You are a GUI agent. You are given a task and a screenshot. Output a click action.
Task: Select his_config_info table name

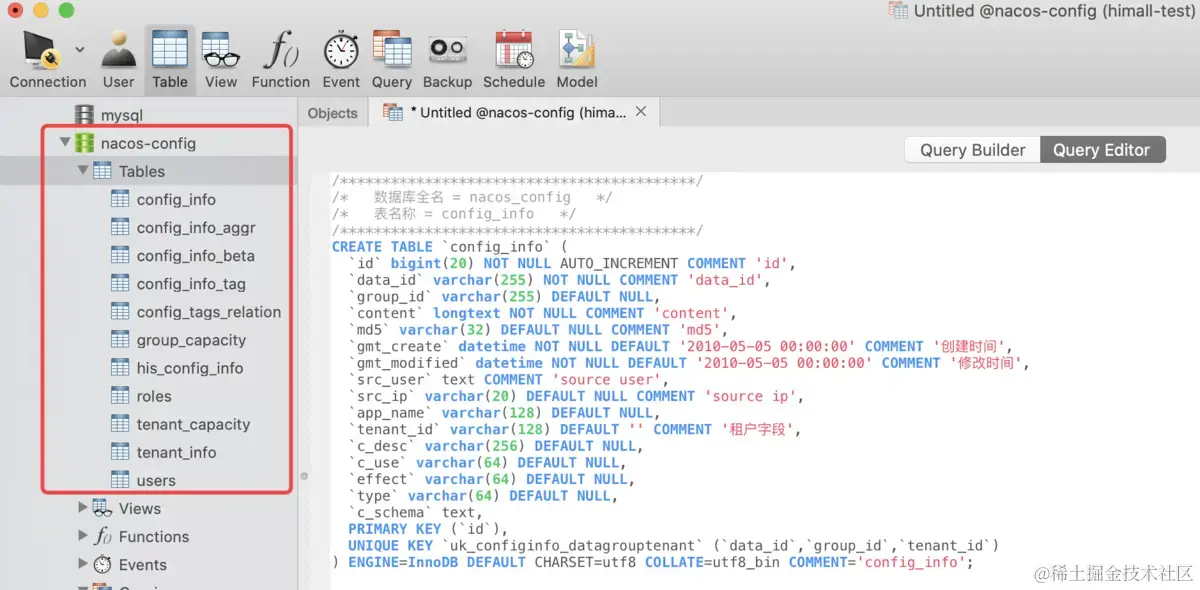click(x=190, y=367)
